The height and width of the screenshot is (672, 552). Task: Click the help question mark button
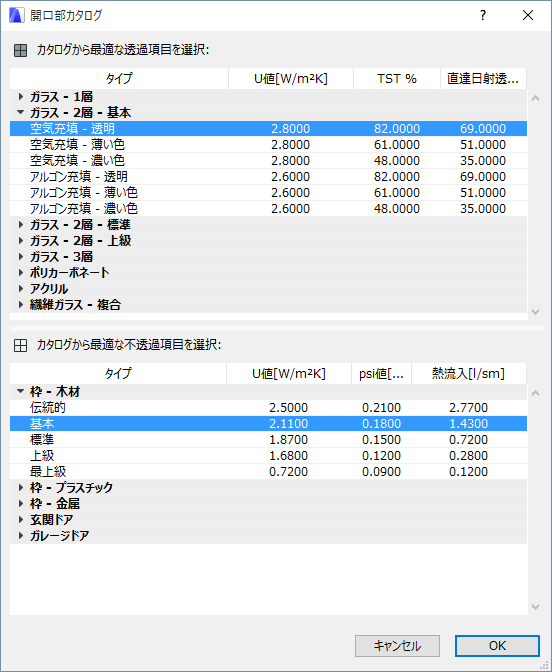(483, 15)
